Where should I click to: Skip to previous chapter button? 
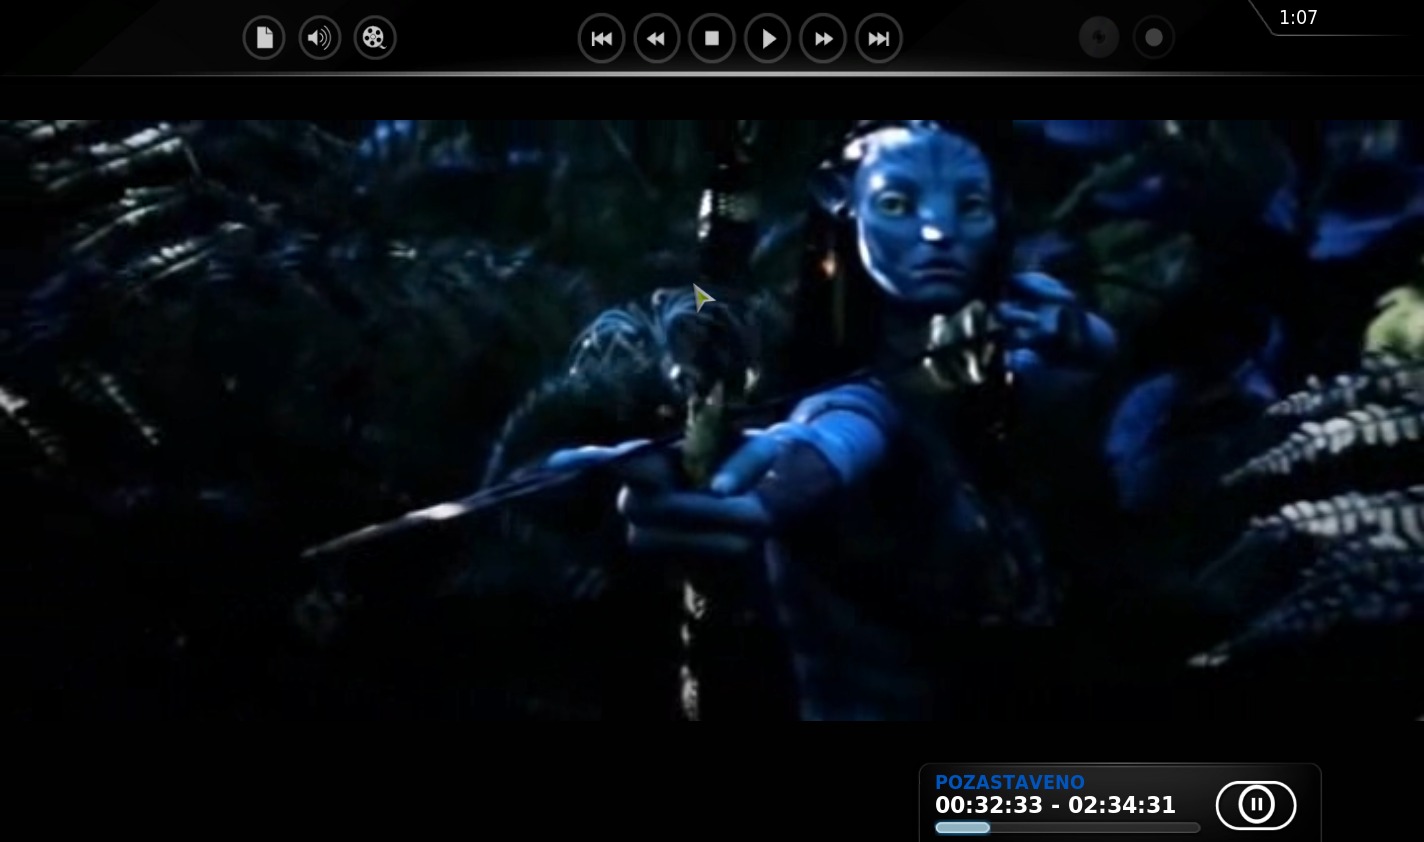click(601, 38)
